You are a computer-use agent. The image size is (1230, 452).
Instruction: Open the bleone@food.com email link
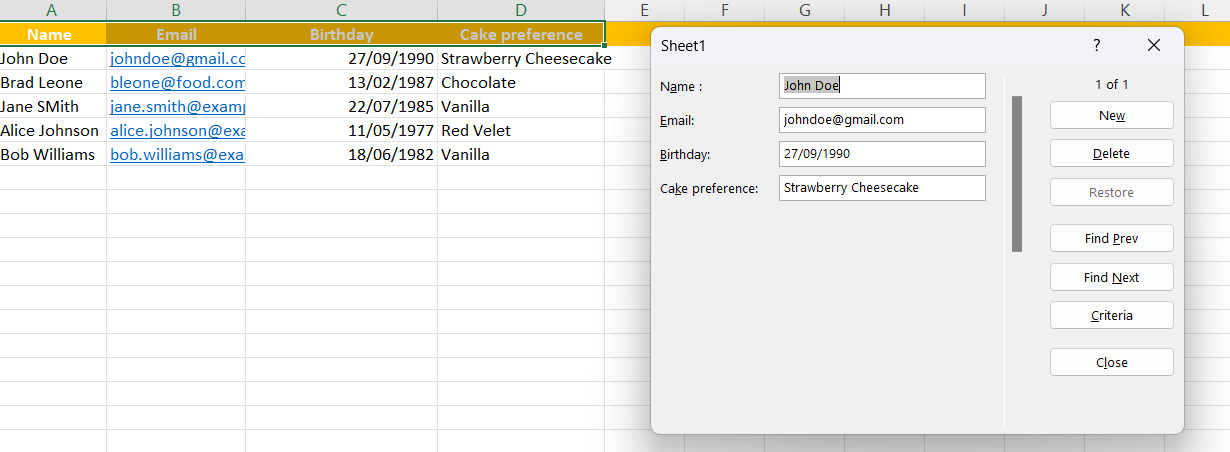click(x=177, y=83)
